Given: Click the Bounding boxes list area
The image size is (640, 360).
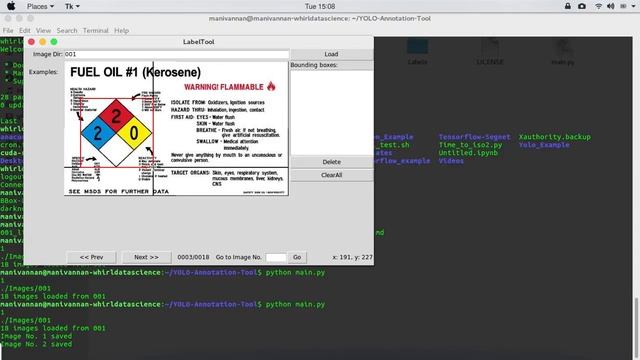Looking at the screenshot, I should [x=331, y=113].
